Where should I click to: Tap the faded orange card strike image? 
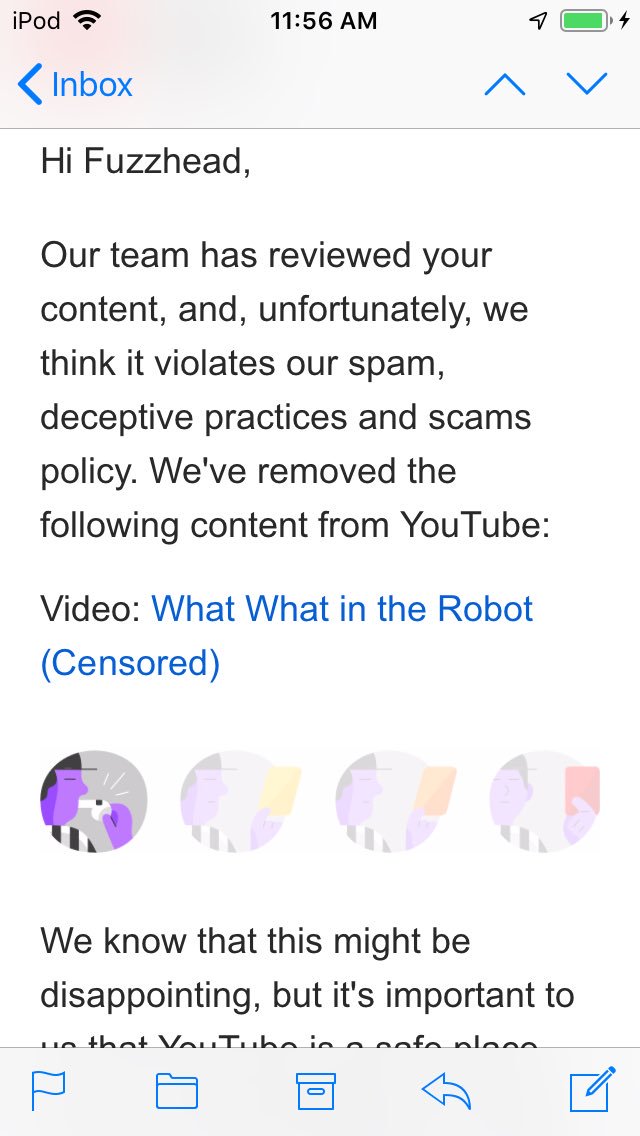396,801
